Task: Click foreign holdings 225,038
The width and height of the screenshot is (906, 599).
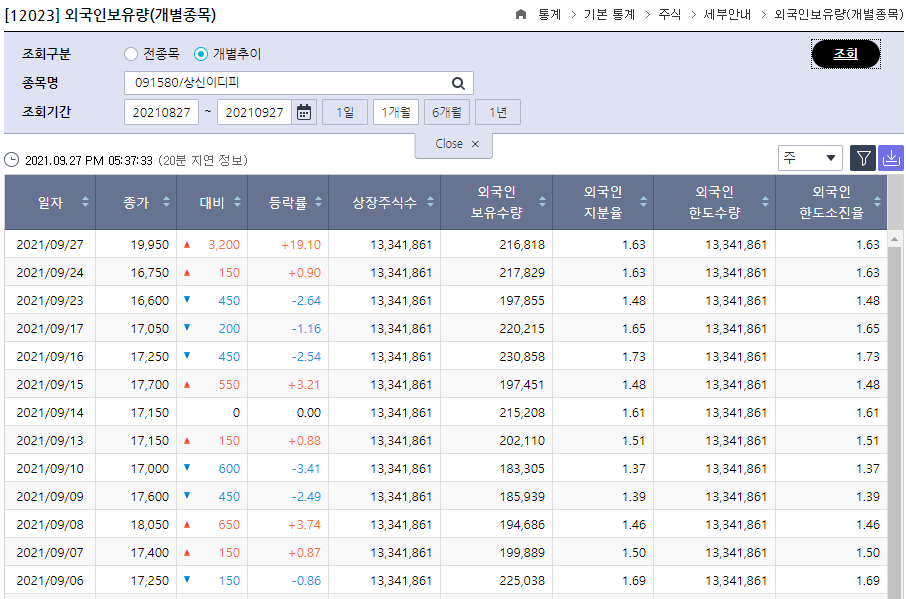Action: (x=522, y=581)
